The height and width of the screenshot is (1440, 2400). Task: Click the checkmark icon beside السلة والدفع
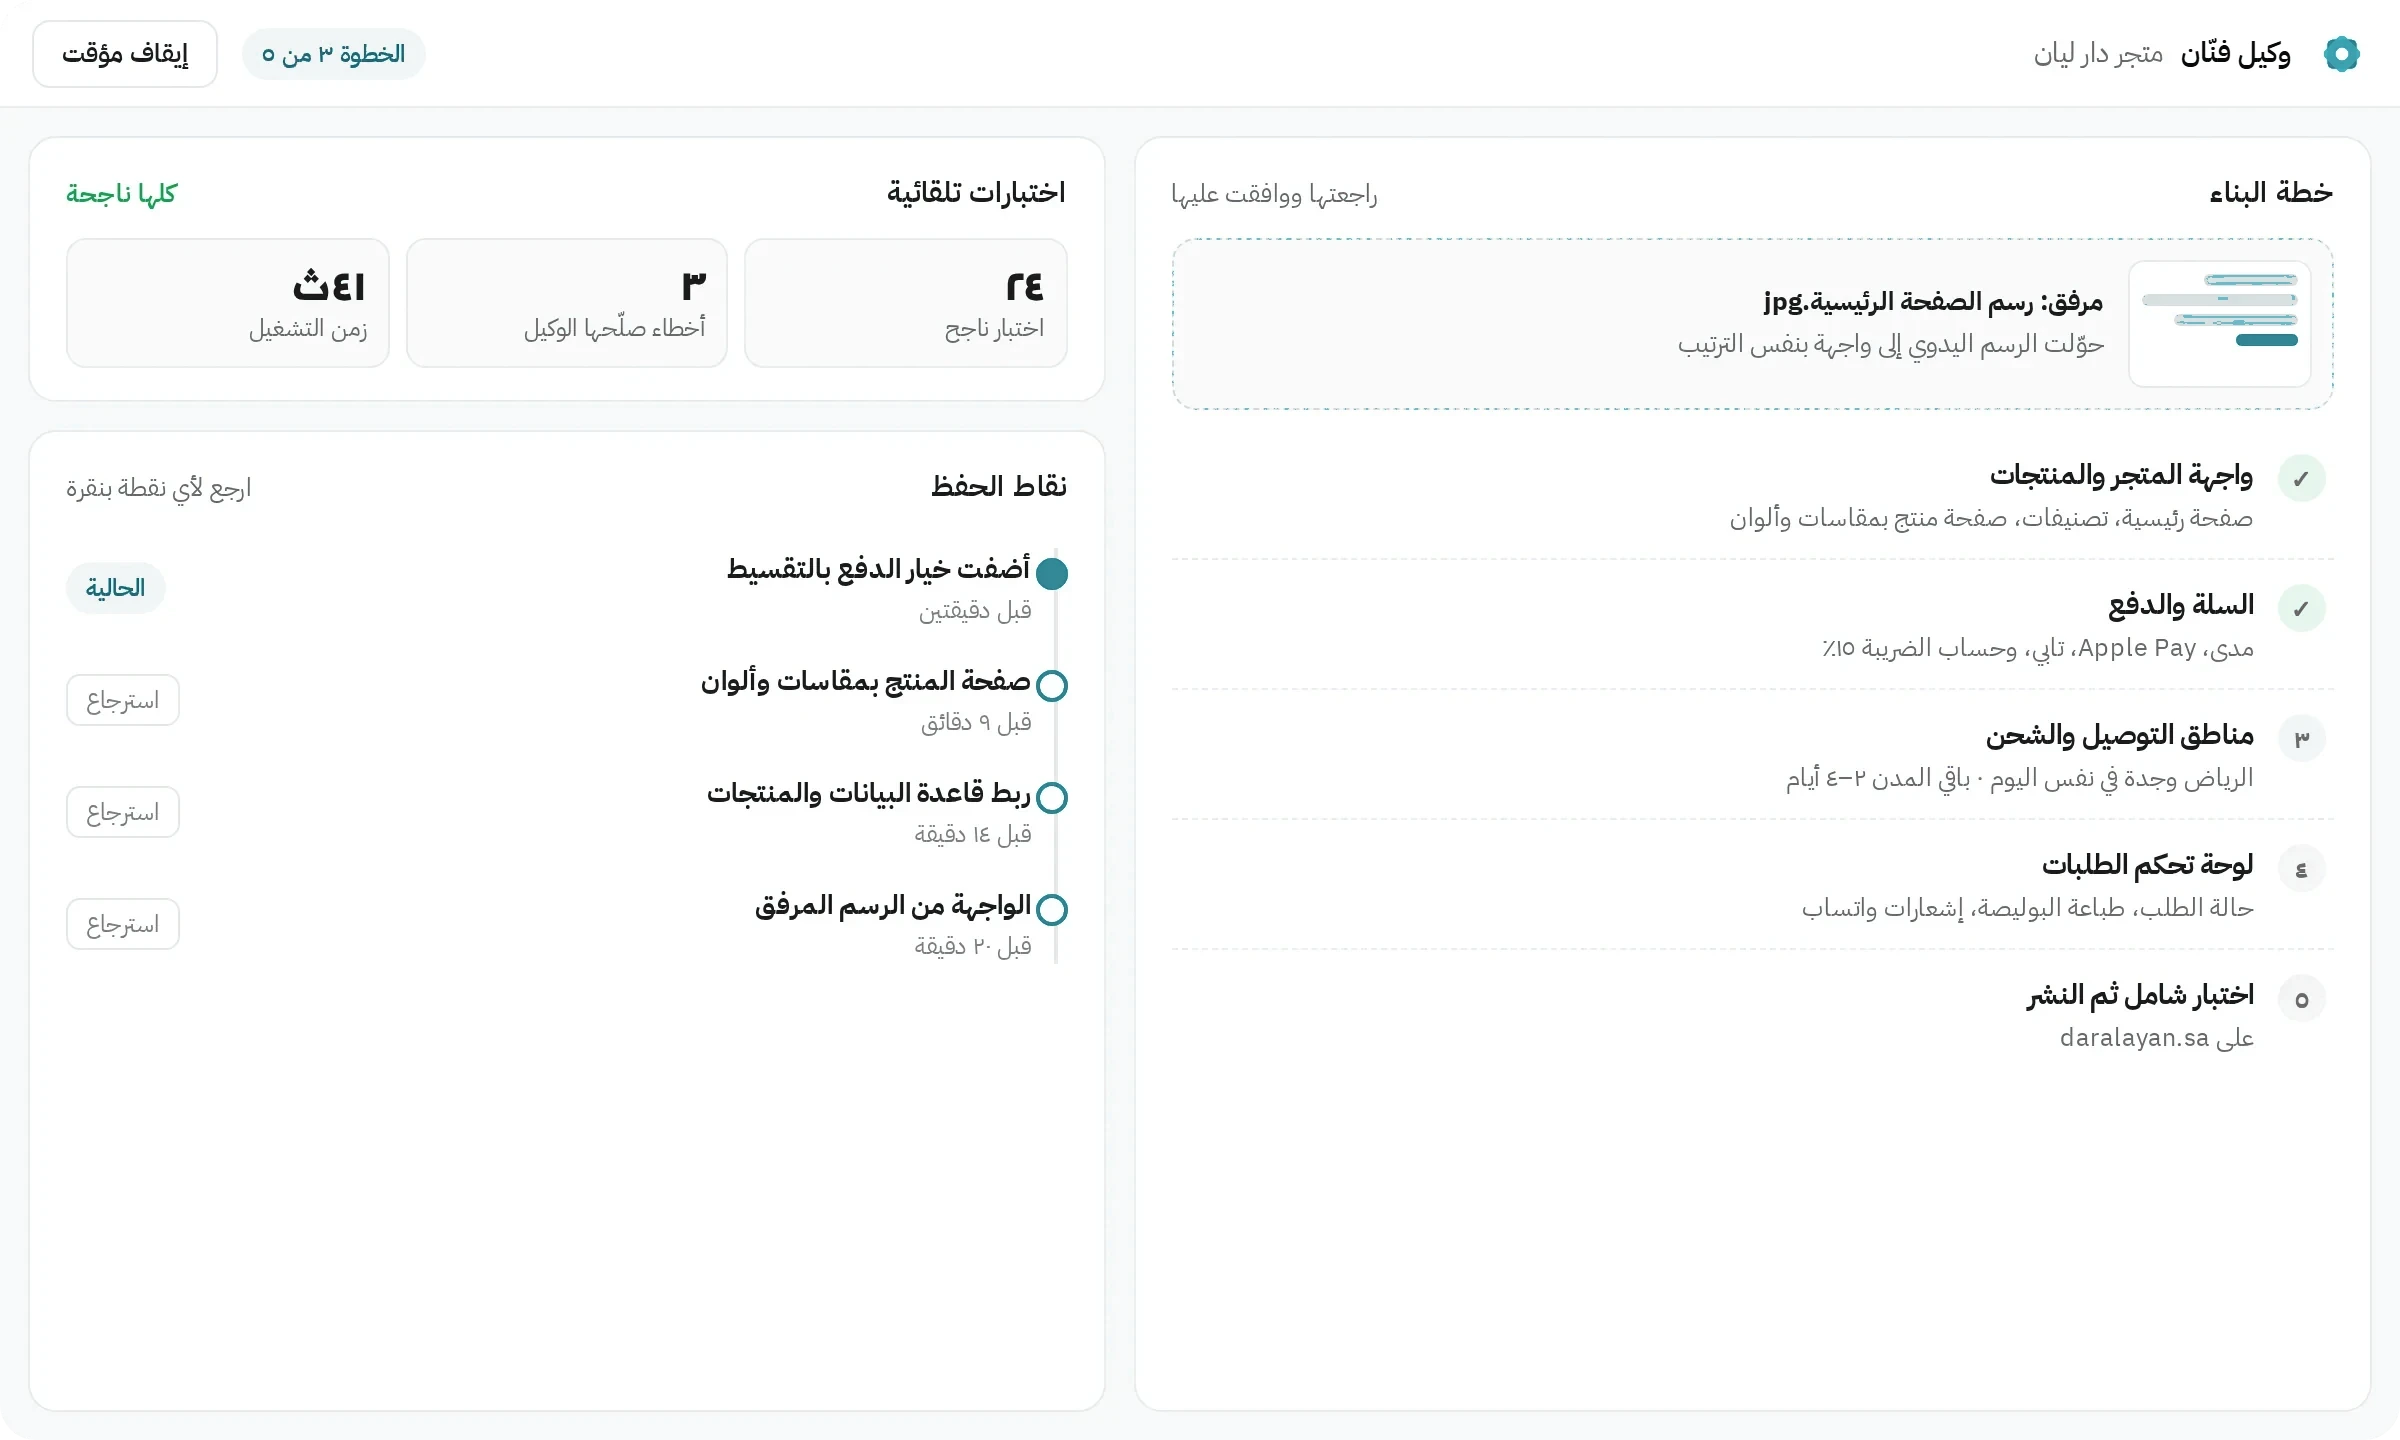pyautogui.click(x=2301, y=608)
